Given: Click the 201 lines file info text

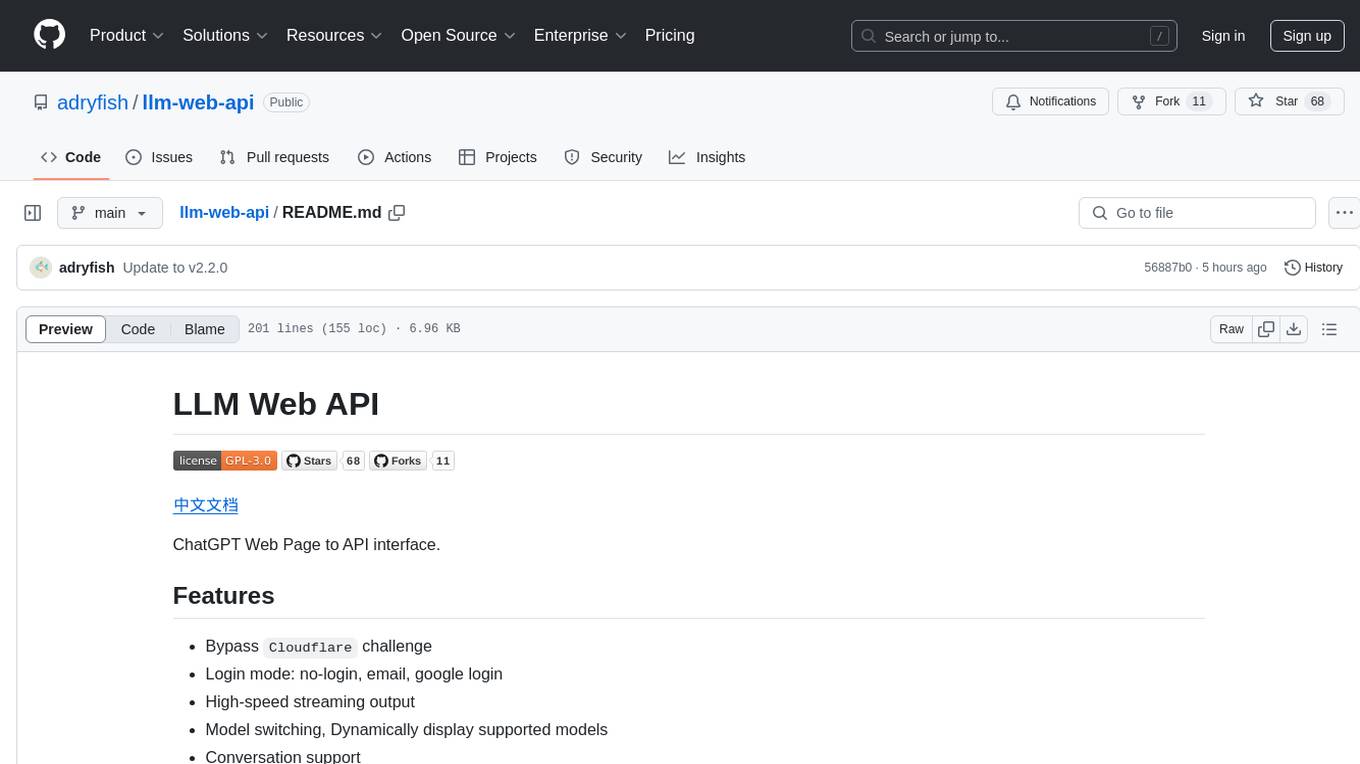Looking at the screenshot, I should click(354, 329).
